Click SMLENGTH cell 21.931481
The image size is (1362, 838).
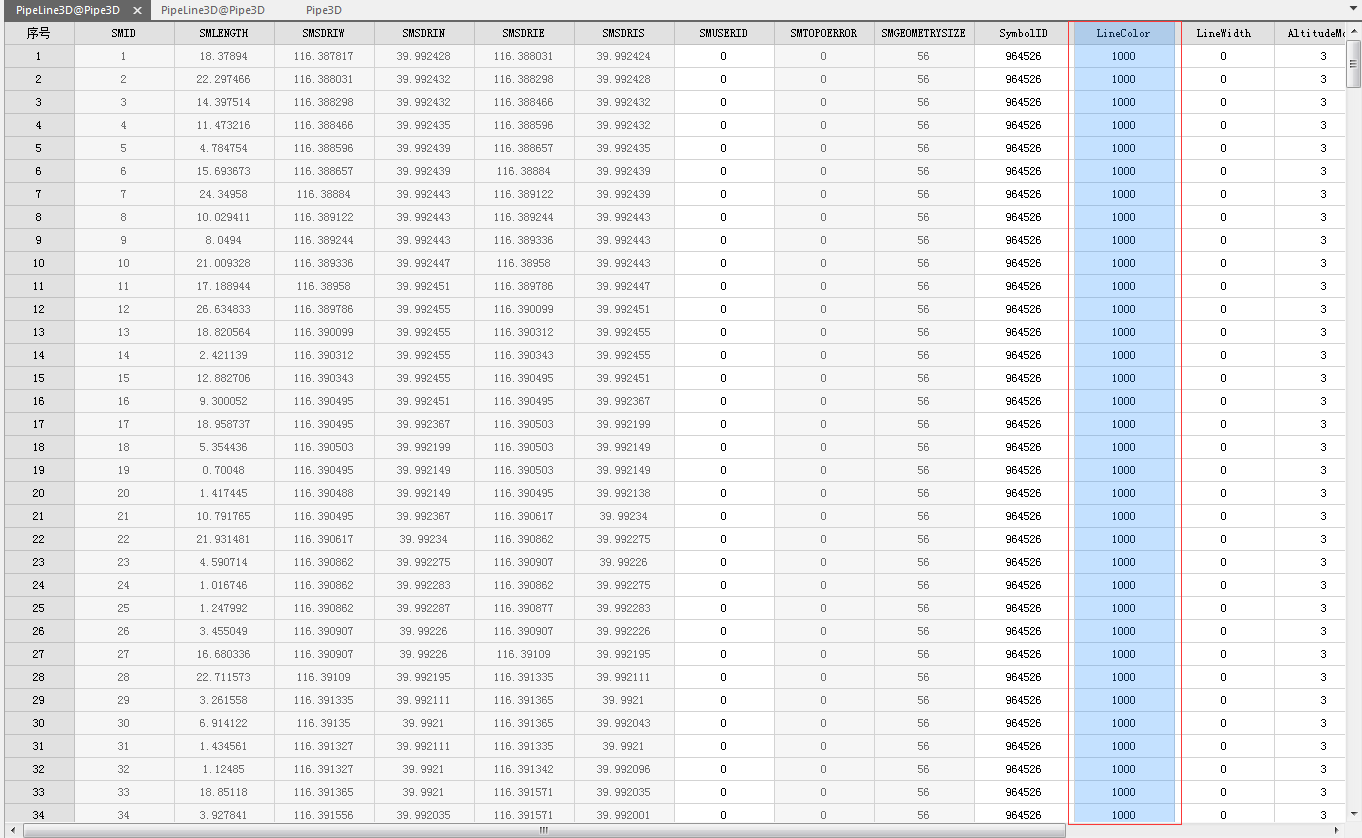click(x=224, y=539)
